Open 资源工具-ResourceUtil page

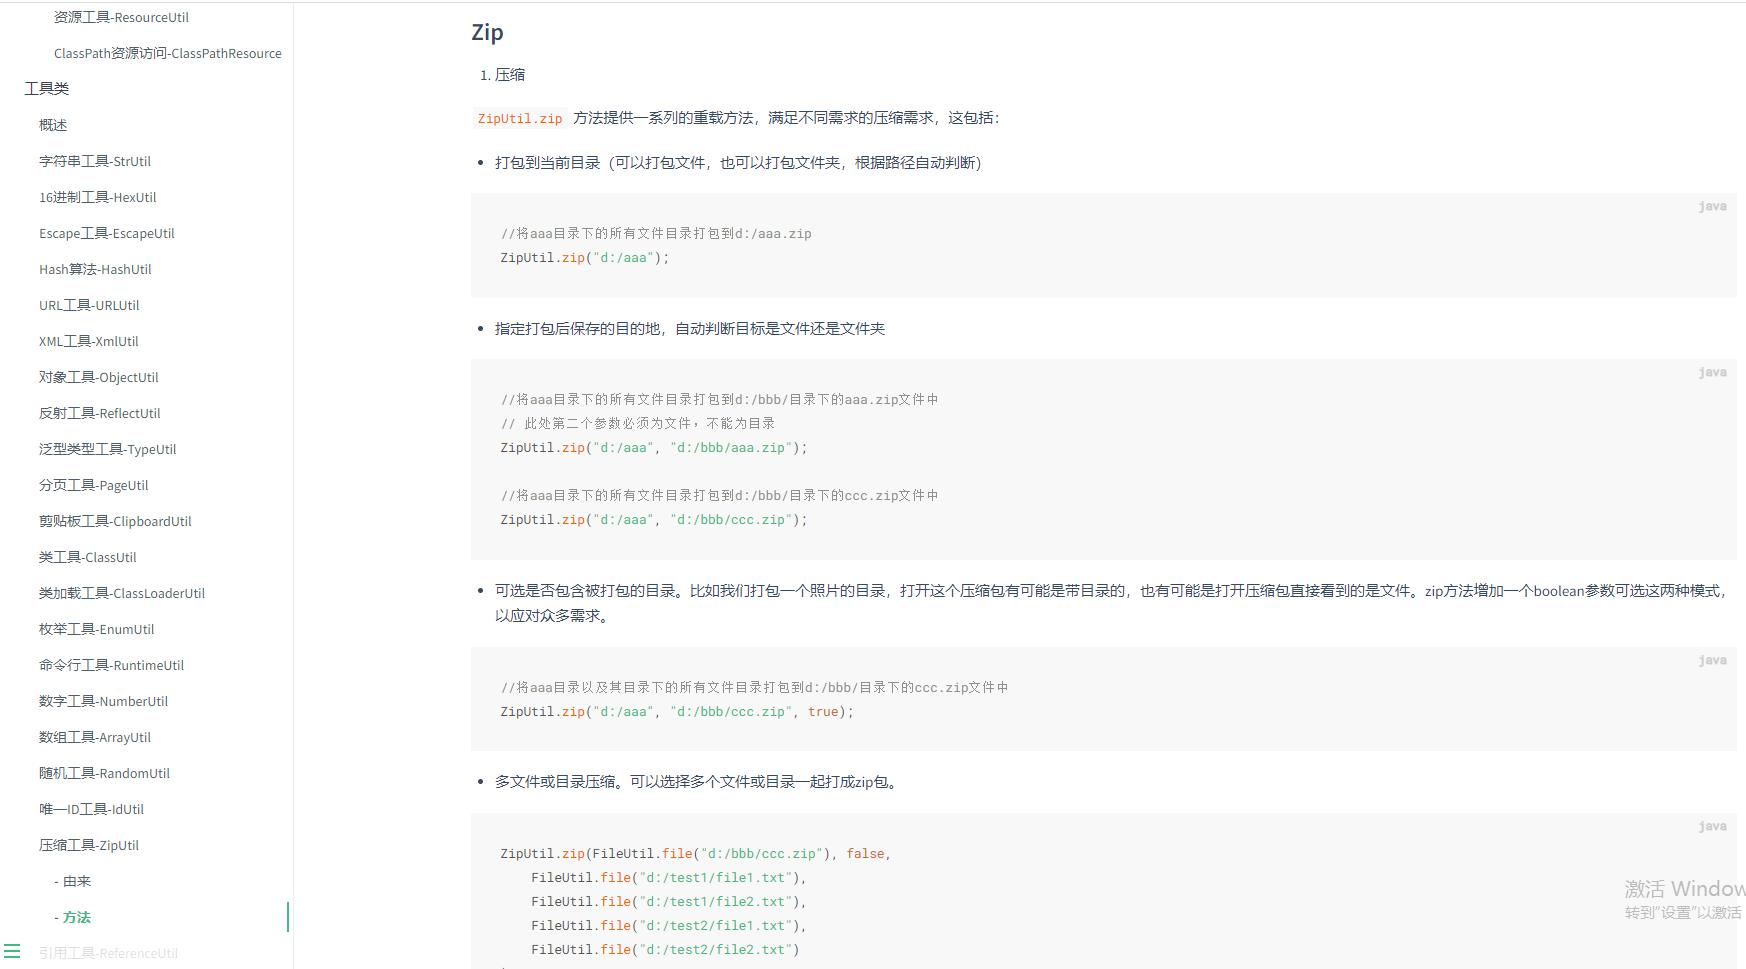point(121,17)
